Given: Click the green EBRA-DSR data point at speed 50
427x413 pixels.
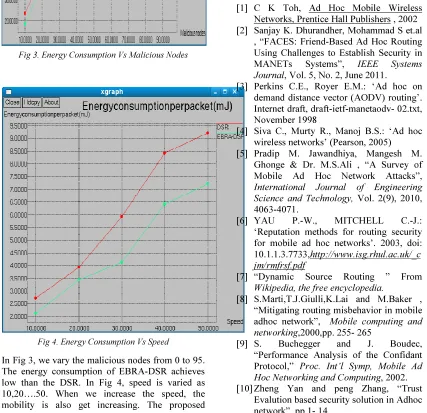Looking at the screenshot, I should pyautogui.click(x=208, y=184).
